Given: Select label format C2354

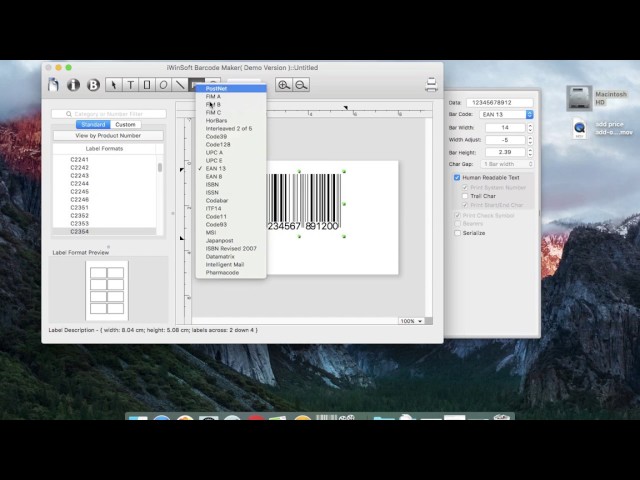Looking at the screenshot, I should point(80,231).
